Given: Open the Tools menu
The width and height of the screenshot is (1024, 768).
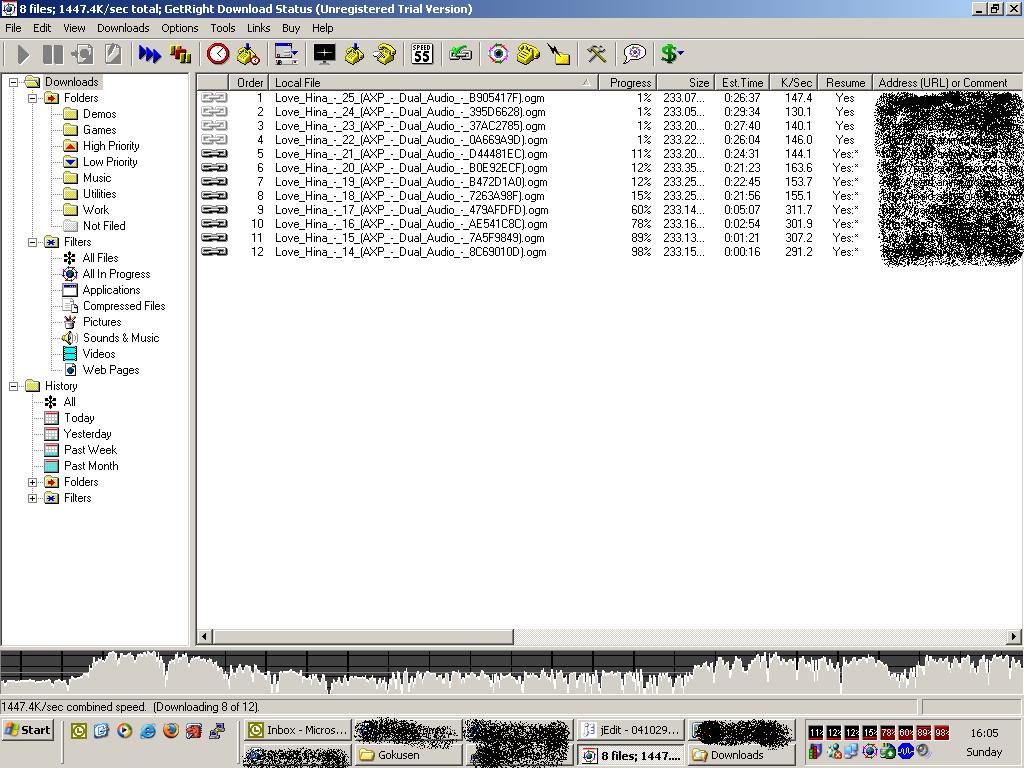Looking at the screenshot, I should point(223,28).
